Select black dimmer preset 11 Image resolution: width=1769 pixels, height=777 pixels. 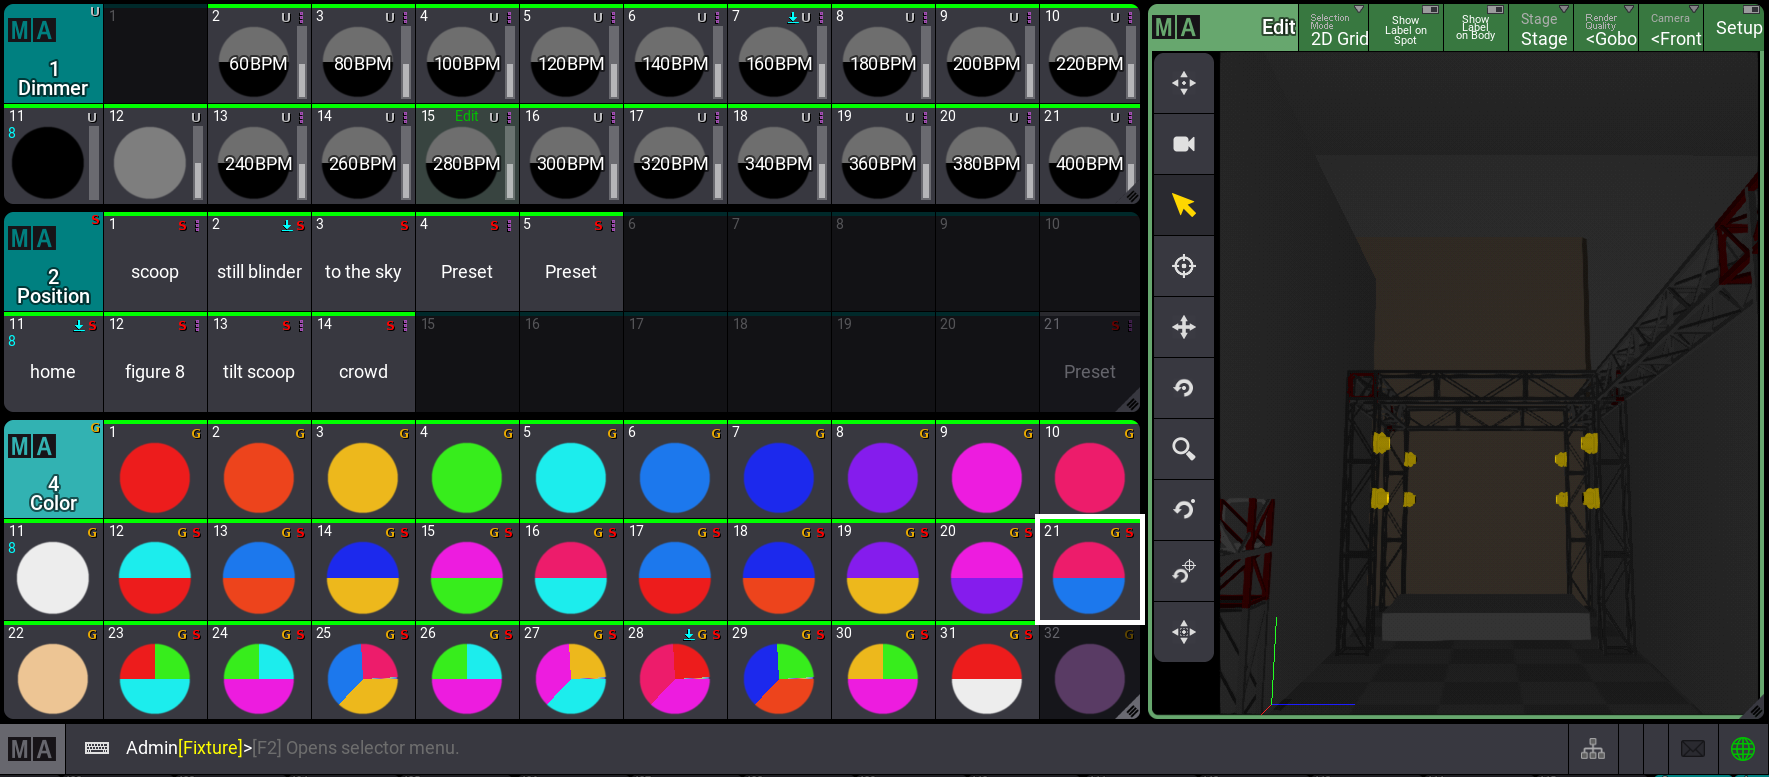pos(53,155)
